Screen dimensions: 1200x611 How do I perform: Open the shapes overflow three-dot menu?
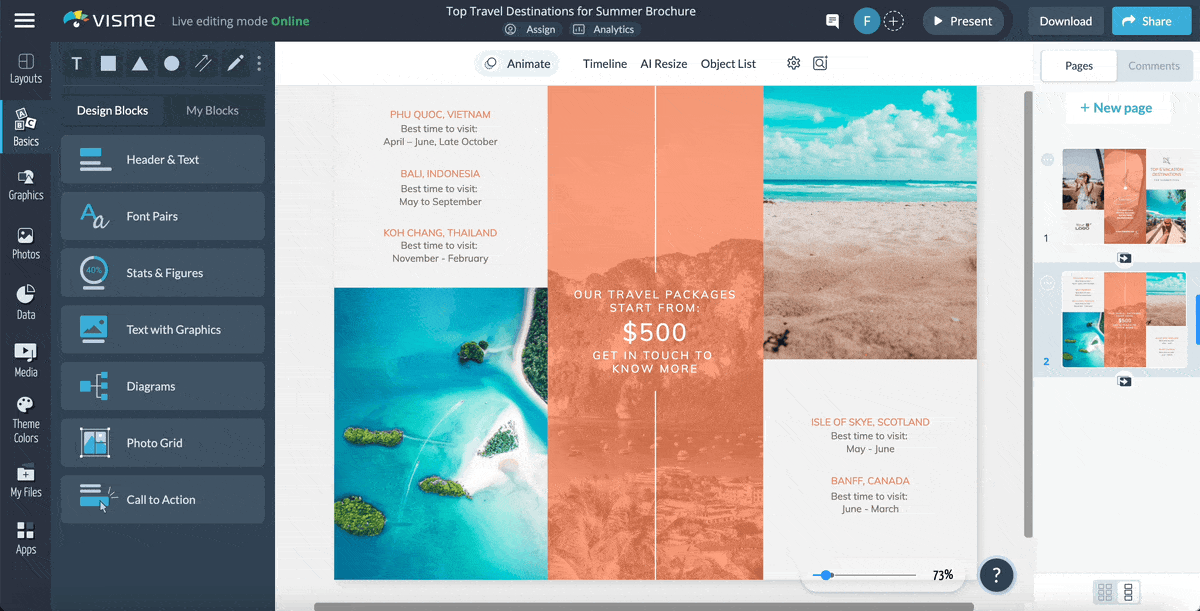[x=258, y=63]
